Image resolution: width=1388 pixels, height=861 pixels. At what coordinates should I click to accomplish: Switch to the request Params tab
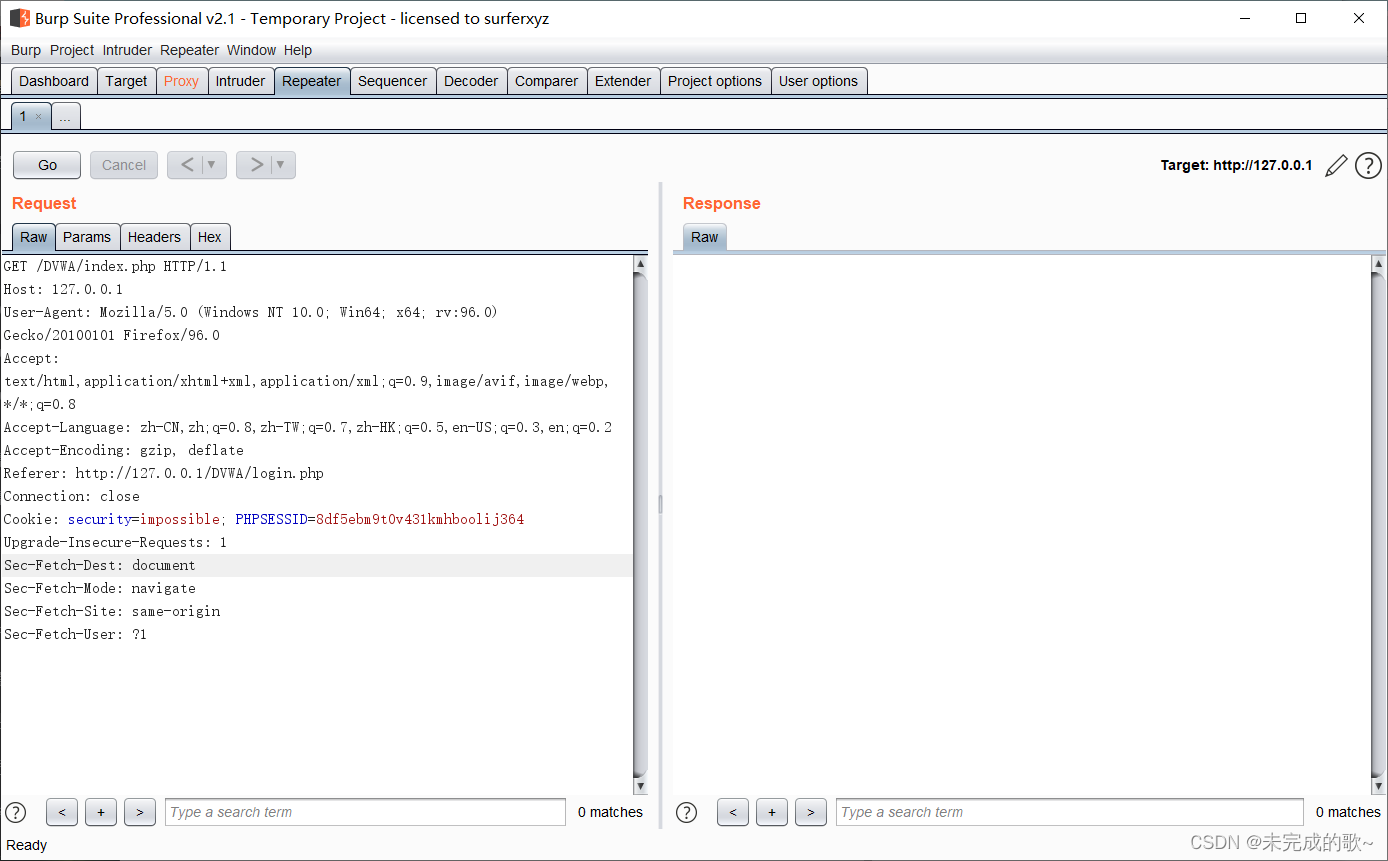point(87,237)
